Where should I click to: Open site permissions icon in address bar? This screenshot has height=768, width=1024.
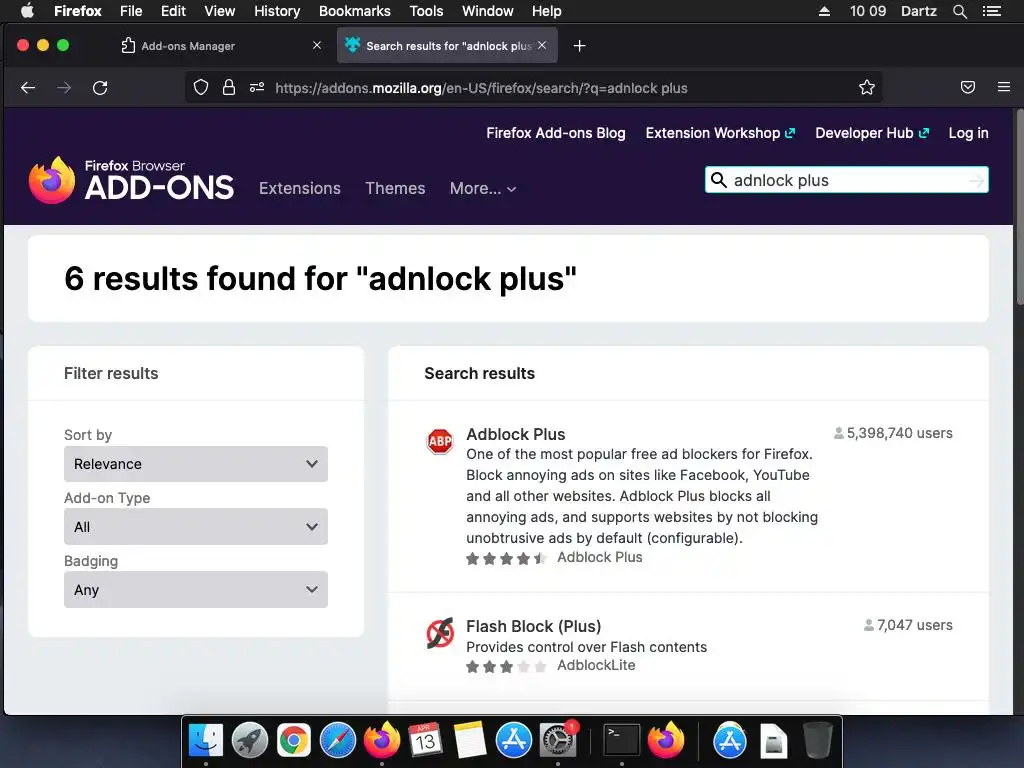257,87
